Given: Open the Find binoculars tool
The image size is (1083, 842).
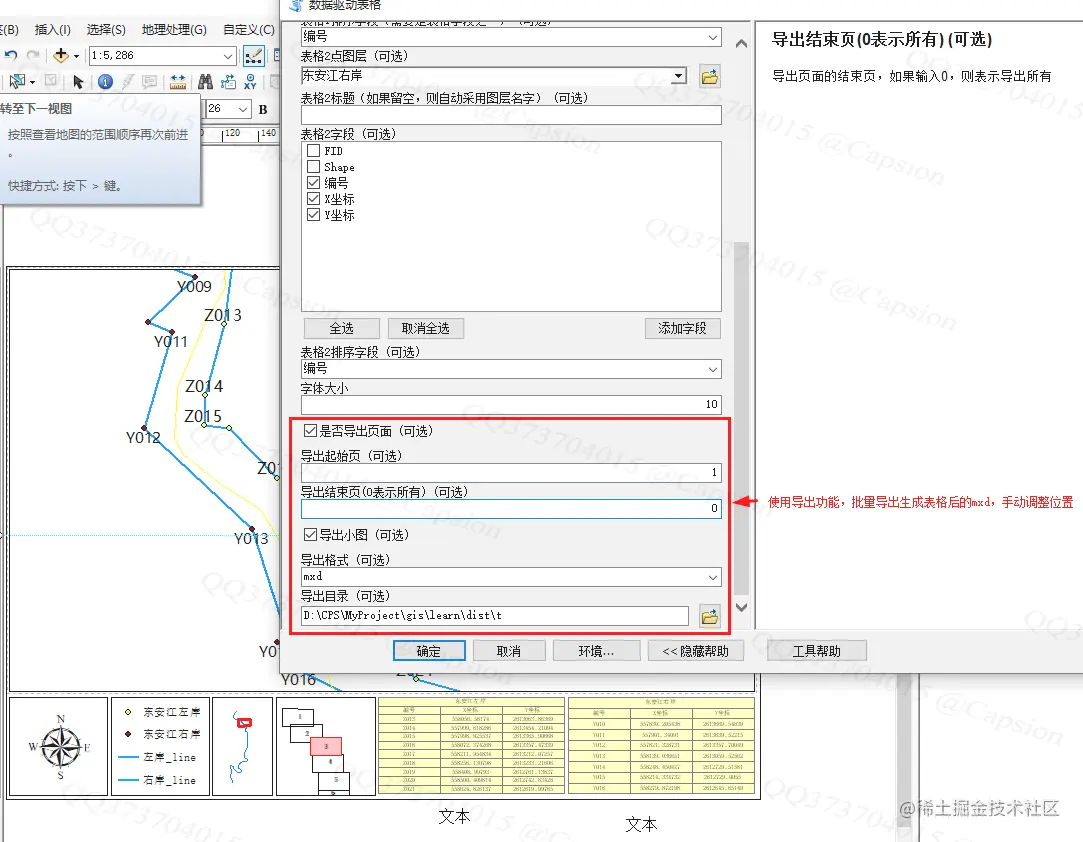Looking at the screenshot, I should [205, 82].
